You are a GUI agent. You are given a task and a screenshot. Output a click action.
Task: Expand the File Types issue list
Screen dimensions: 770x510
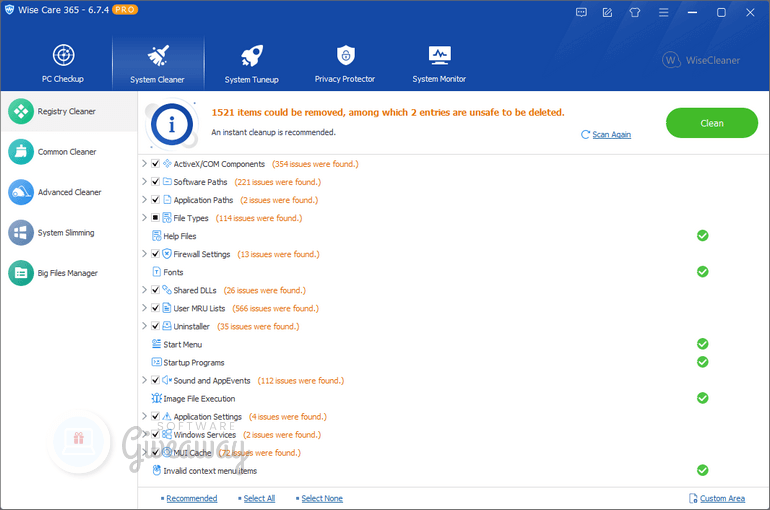[144, 218]
